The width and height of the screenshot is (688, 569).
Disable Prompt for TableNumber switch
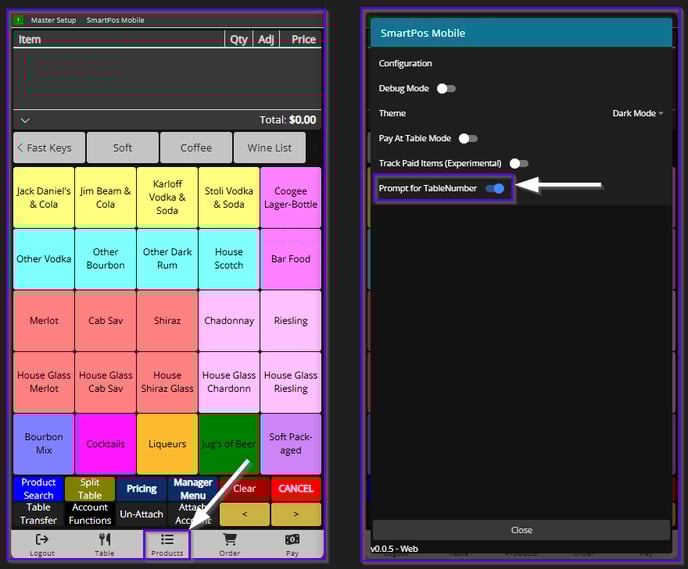[495, 189]
